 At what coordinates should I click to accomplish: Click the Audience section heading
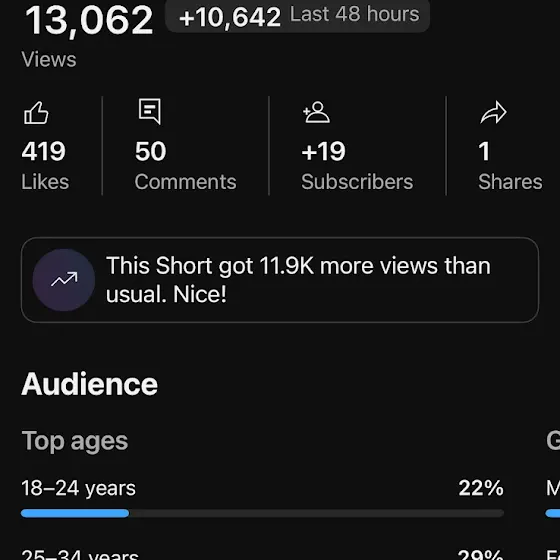click(90, 384)
